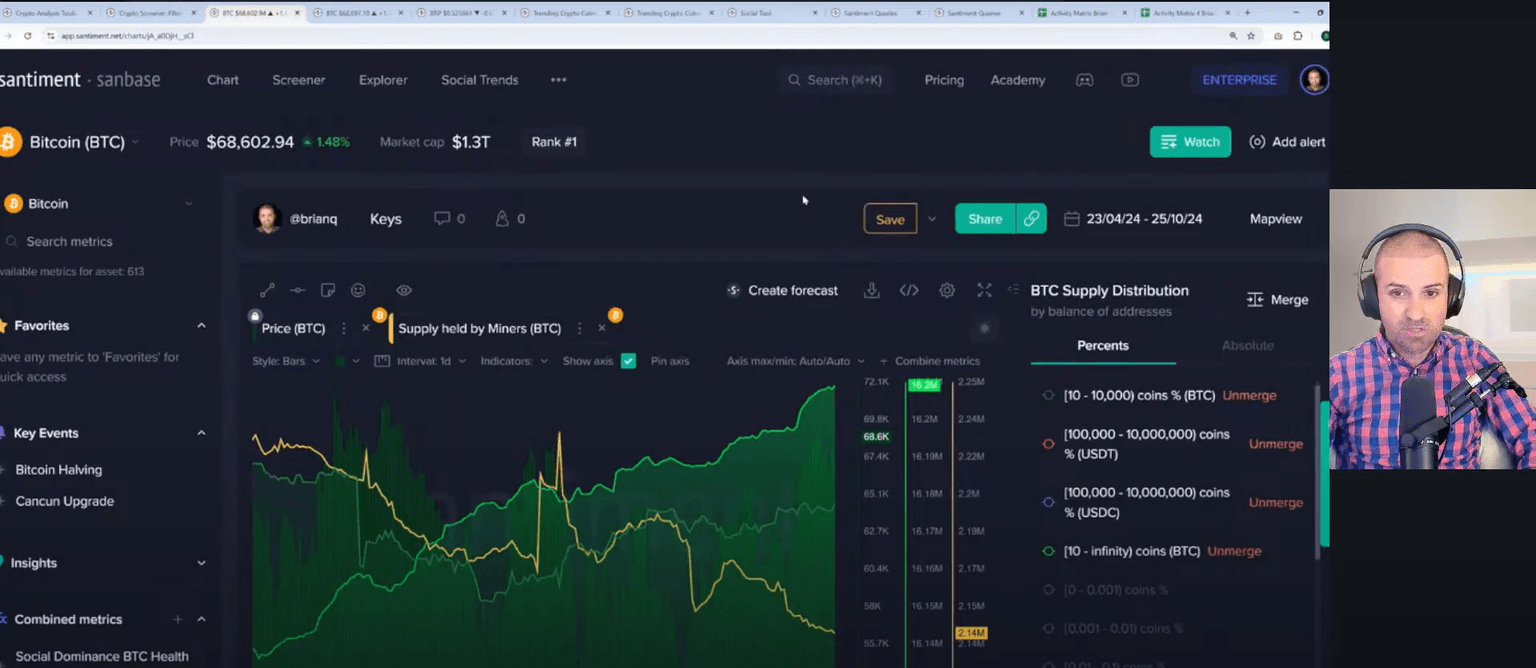This screenshot has height=668, width=1536.
Task: Download the chart using the download icon
Action: [872, 290]
